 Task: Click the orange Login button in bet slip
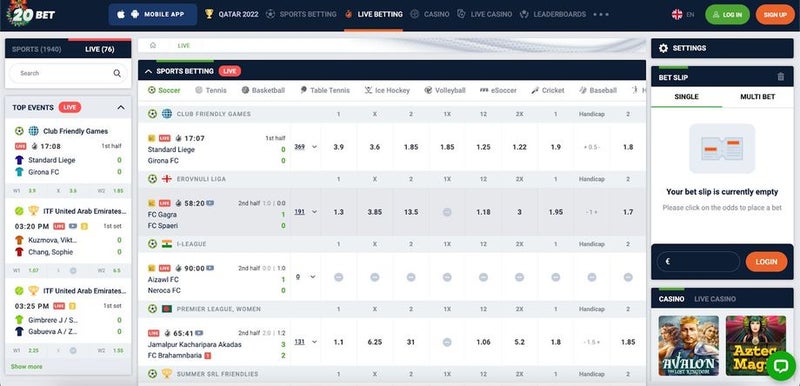(x=766, y=262)
